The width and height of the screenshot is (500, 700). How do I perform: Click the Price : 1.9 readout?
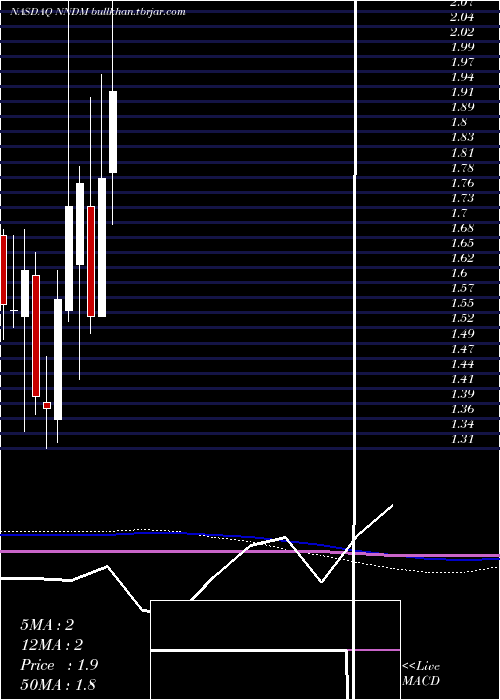coord(59,665)
